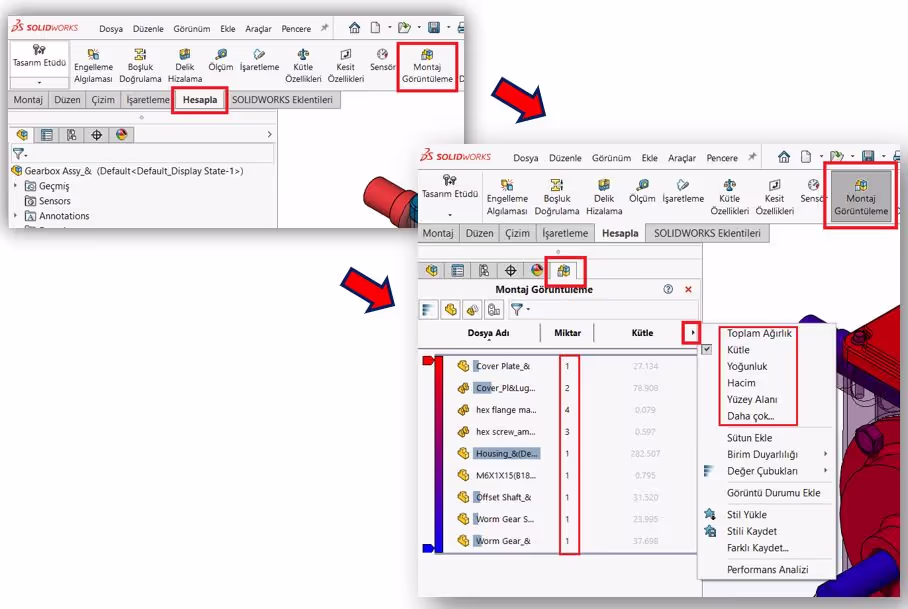Screen dimensions: 908x609
Task: Open Tasarım Etüdü dropdown arrow in upper window
Action: click(x=39, y=82)
